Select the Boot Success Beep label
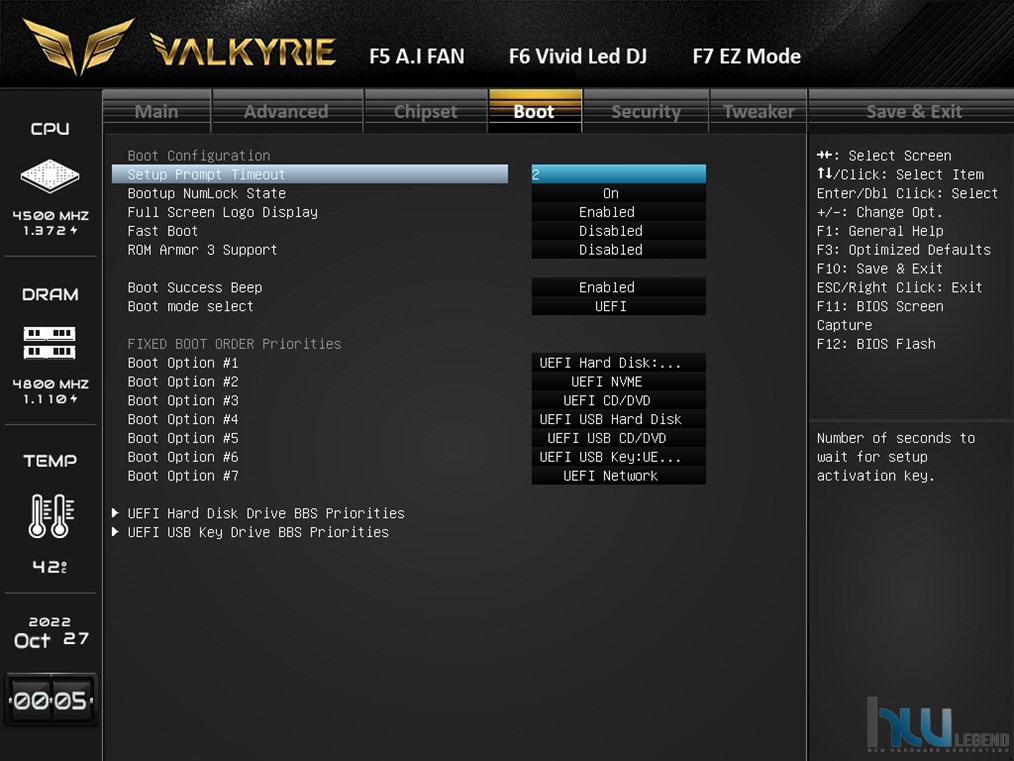 pos(195,287)
